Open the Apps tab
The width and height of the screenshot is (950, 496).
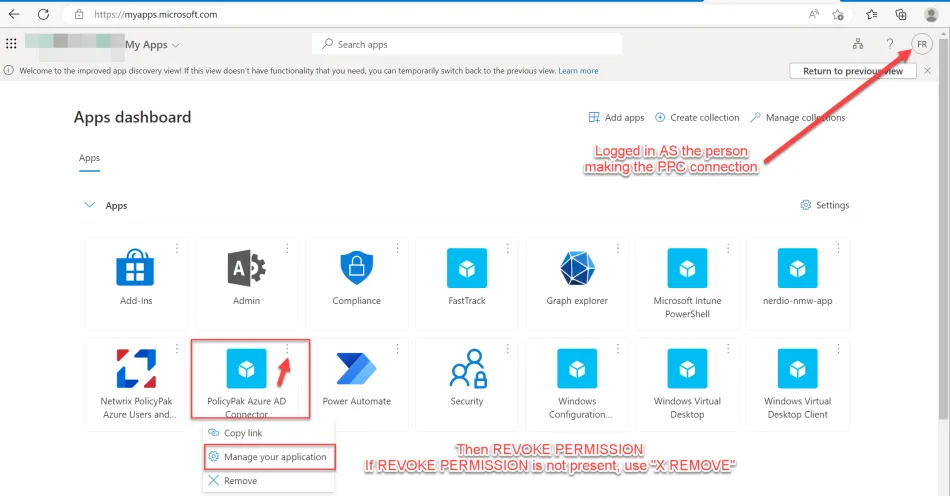(90, 158)
